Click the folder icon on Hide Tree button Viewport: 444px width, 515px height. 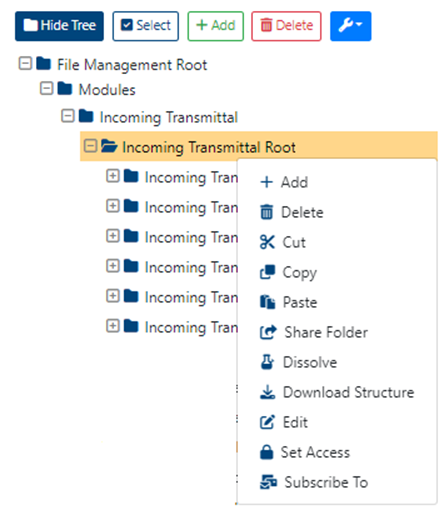click(x=31, y=26)
